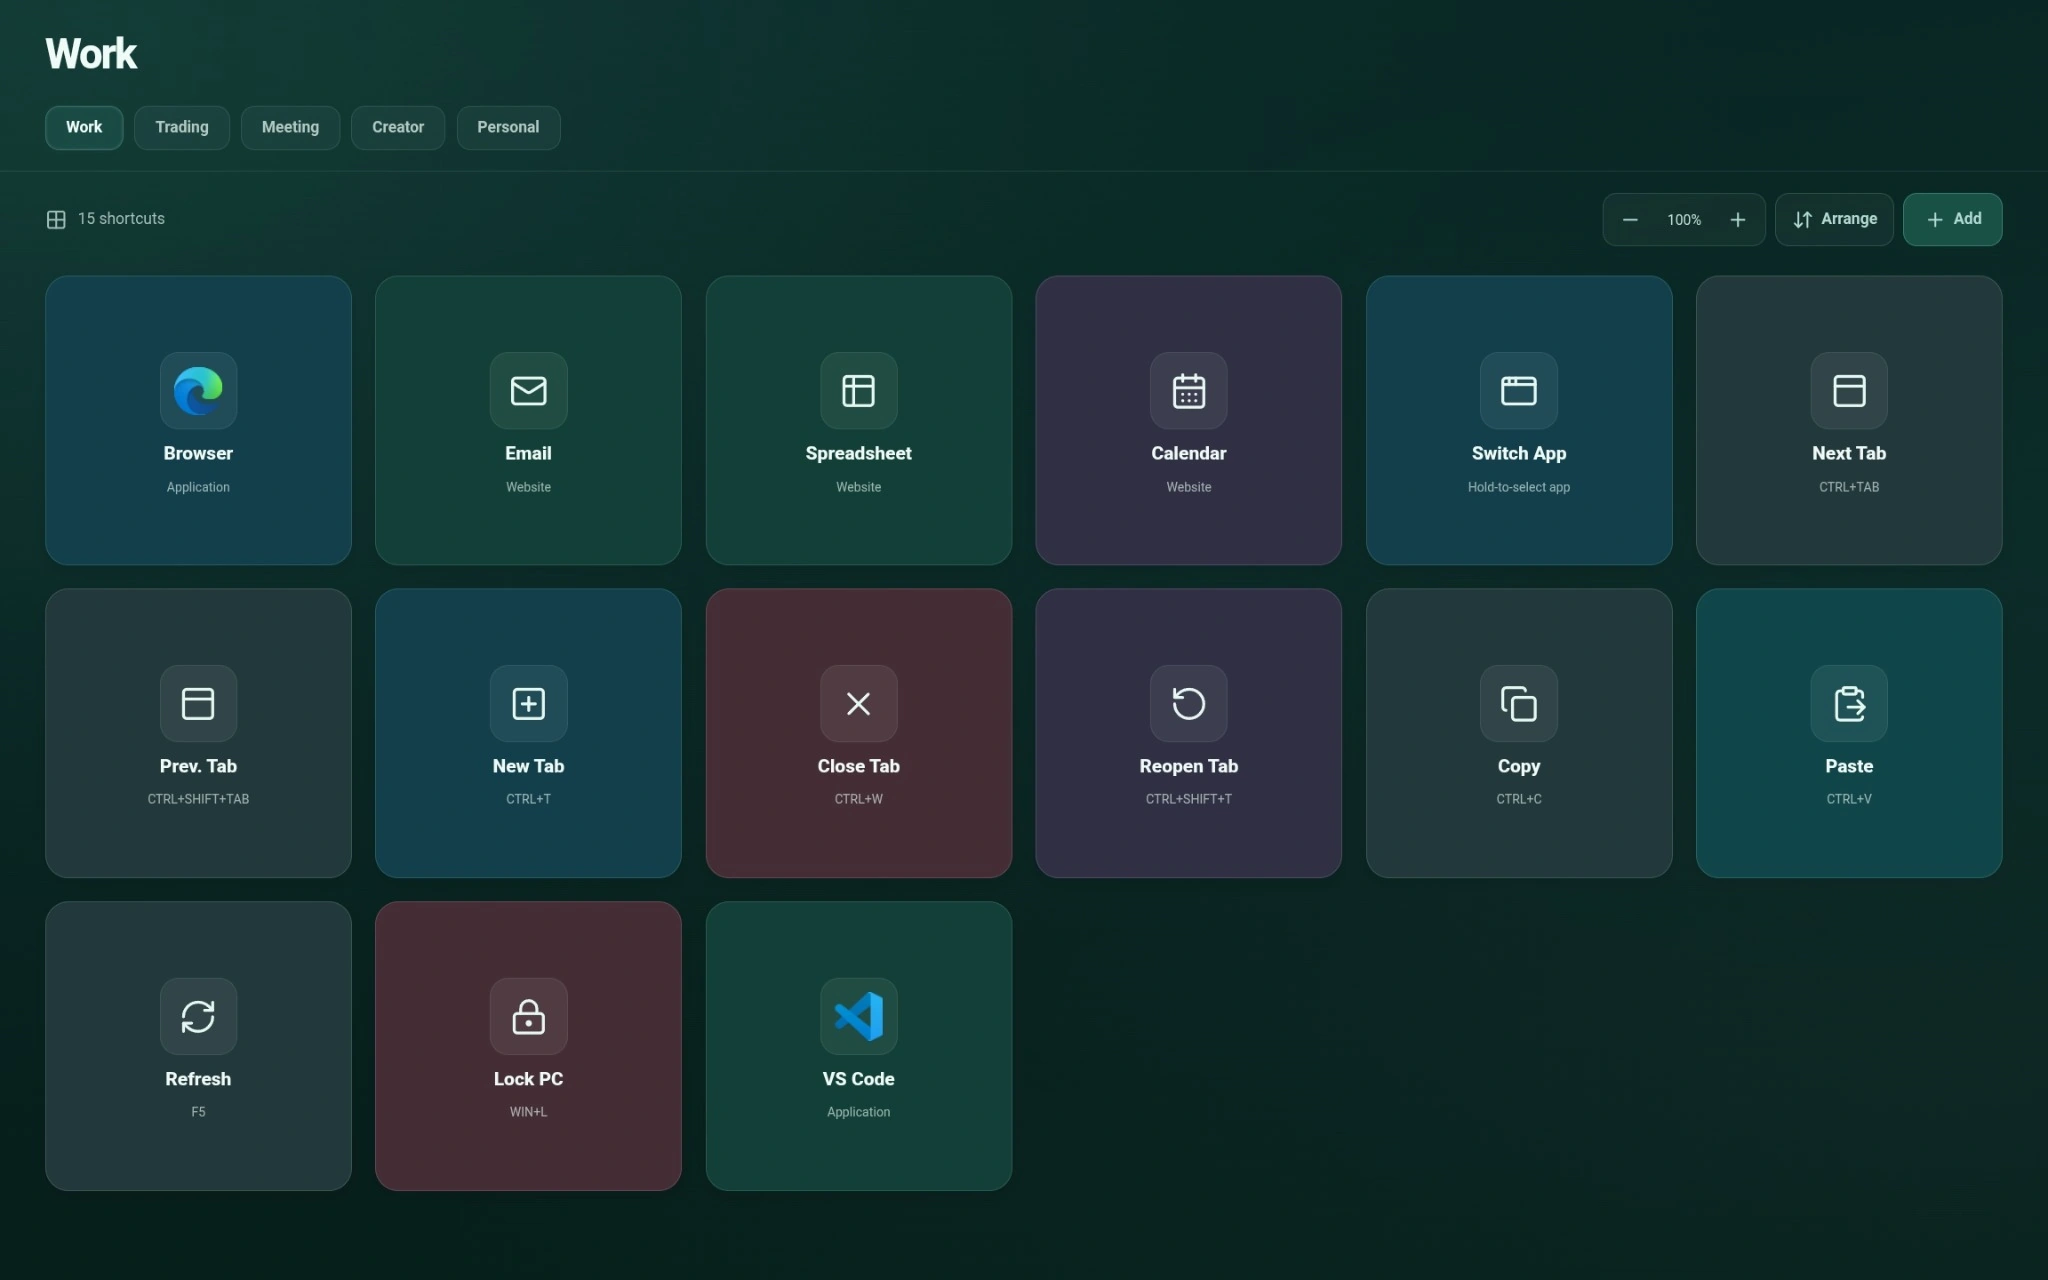Click the Copy duplicate icon
Screen dimensions: 2048x1280
pyautogui.click(x=1518, y=703)
